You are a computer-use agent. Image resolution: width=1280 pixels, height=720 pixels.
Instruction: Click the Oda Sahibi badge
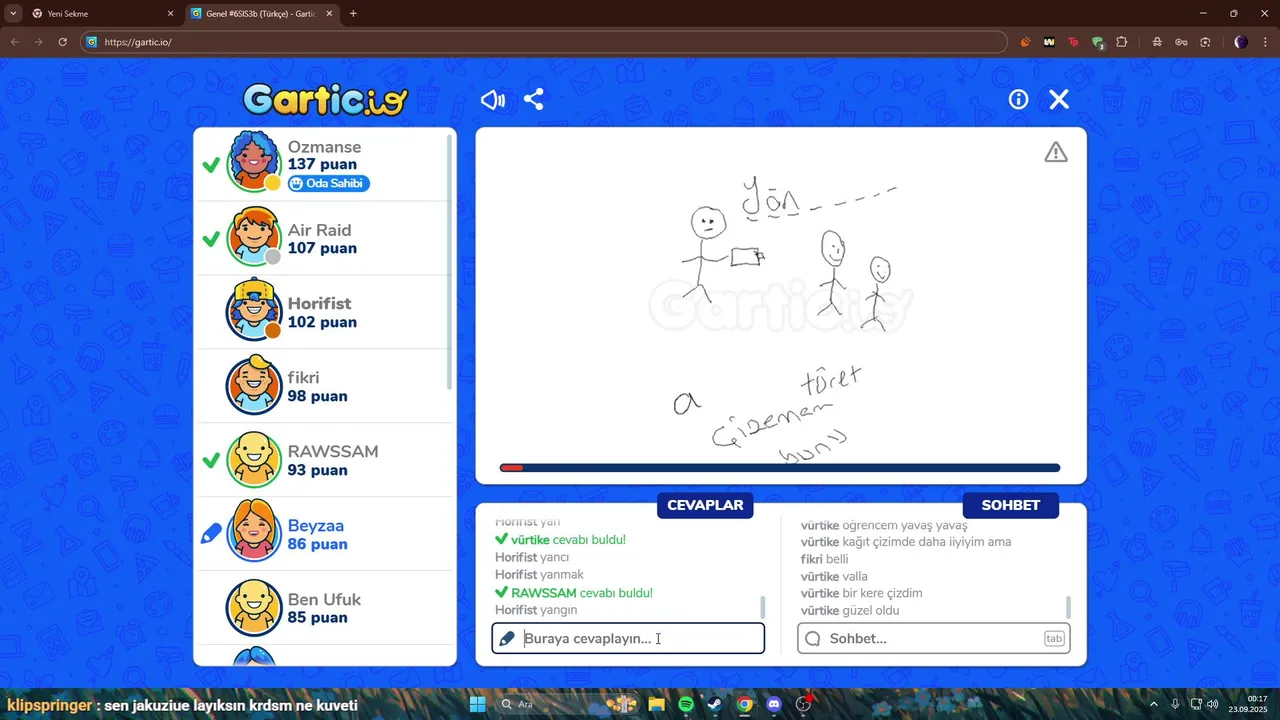329,184
